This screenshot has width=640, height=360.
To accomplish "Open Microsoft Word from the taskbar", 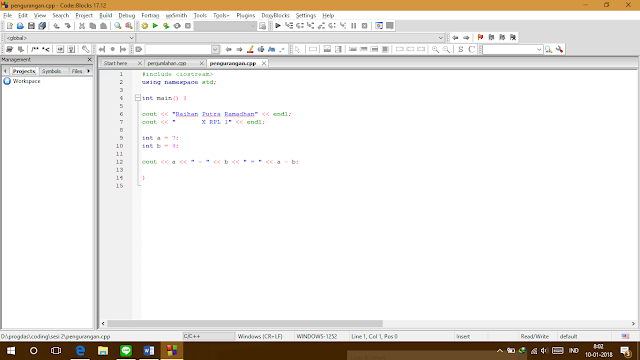I will 149,351.
